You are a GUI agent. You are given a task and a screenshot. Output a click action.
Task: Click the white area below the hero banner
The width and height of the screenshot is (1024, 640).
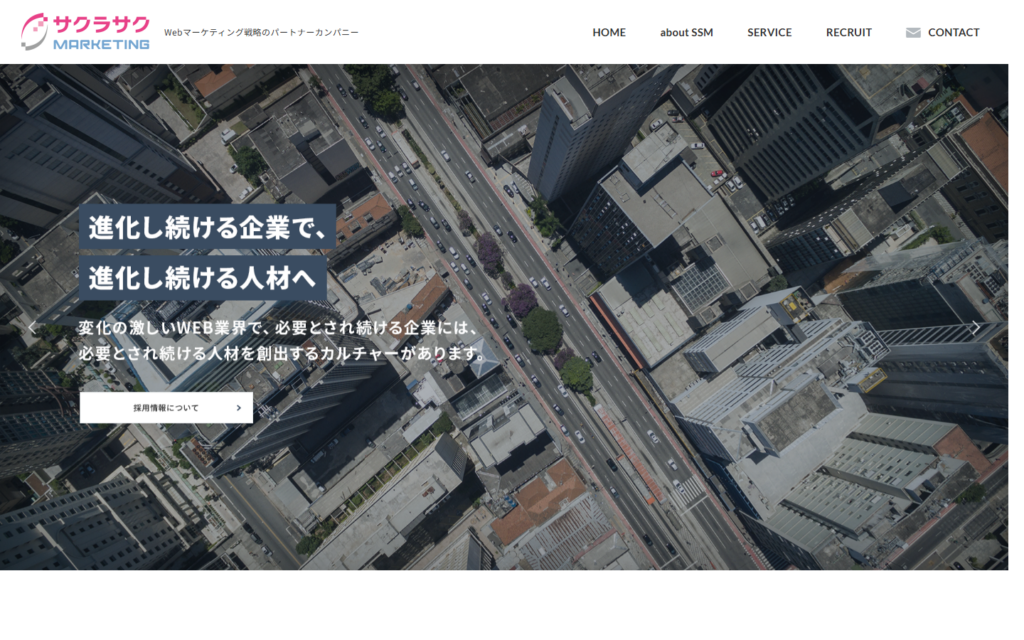click(512, 605)
